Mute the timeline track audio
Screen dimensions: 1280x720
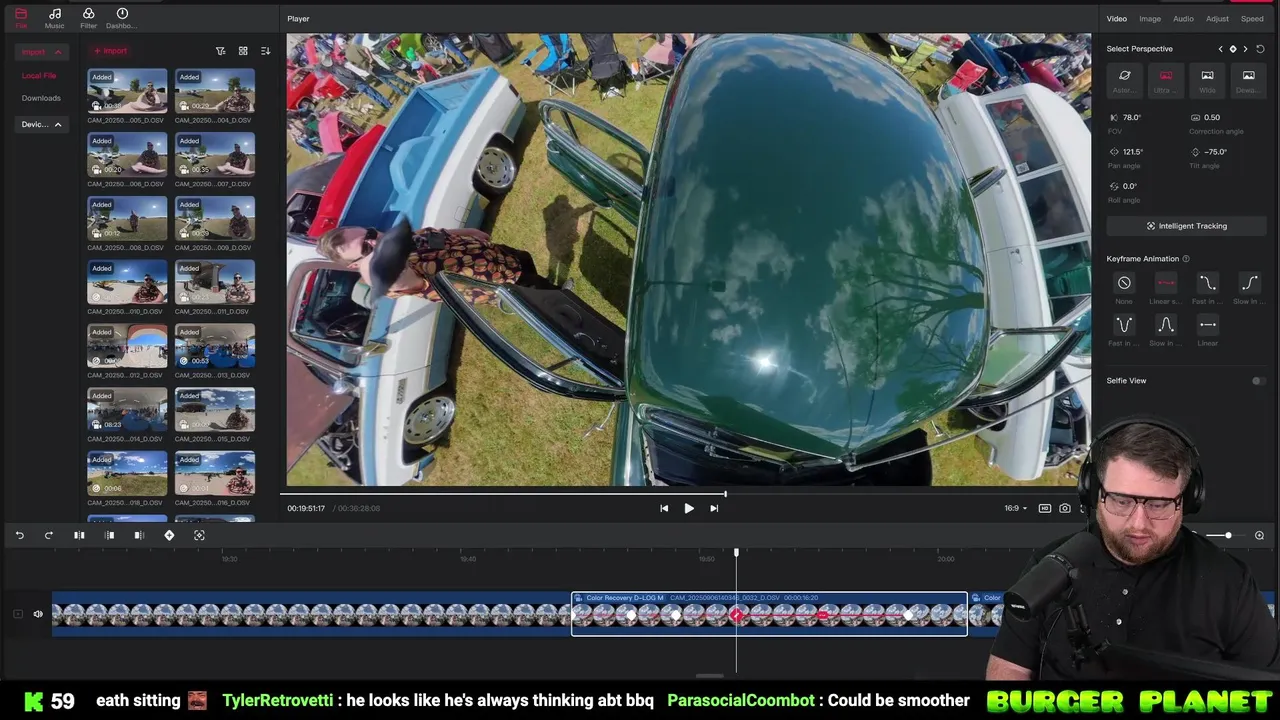[38, 614]
